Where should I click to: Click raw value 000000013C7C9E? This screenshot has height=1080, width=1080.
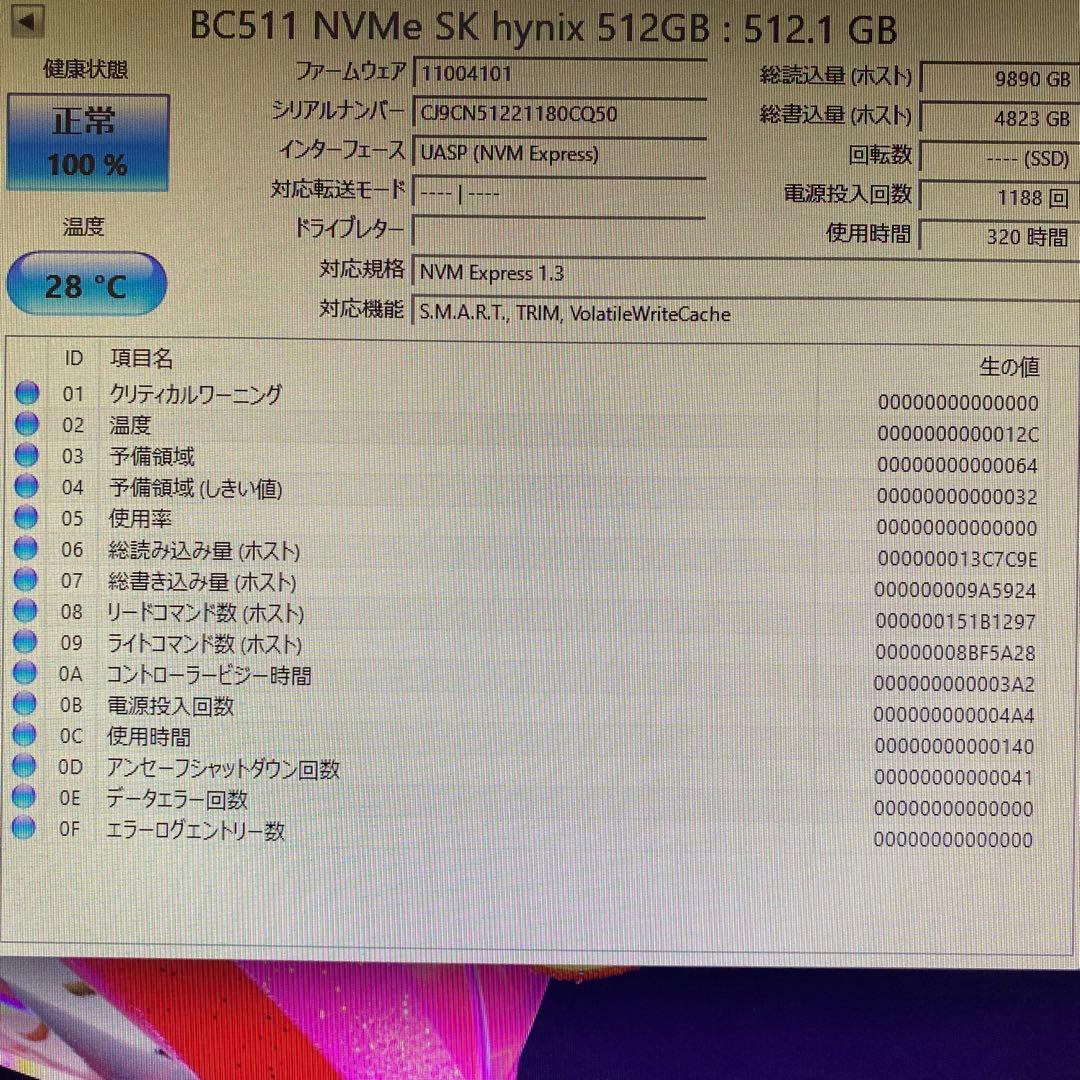(957, 559)
